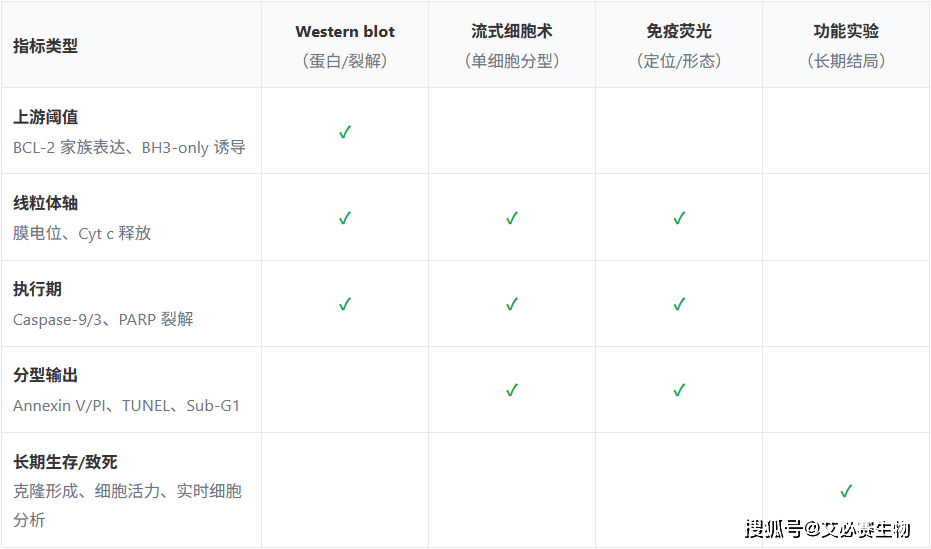This screenshot has height=549, width=931.
Task: Click the 指标类型 header cell
Action: point(45,46)
